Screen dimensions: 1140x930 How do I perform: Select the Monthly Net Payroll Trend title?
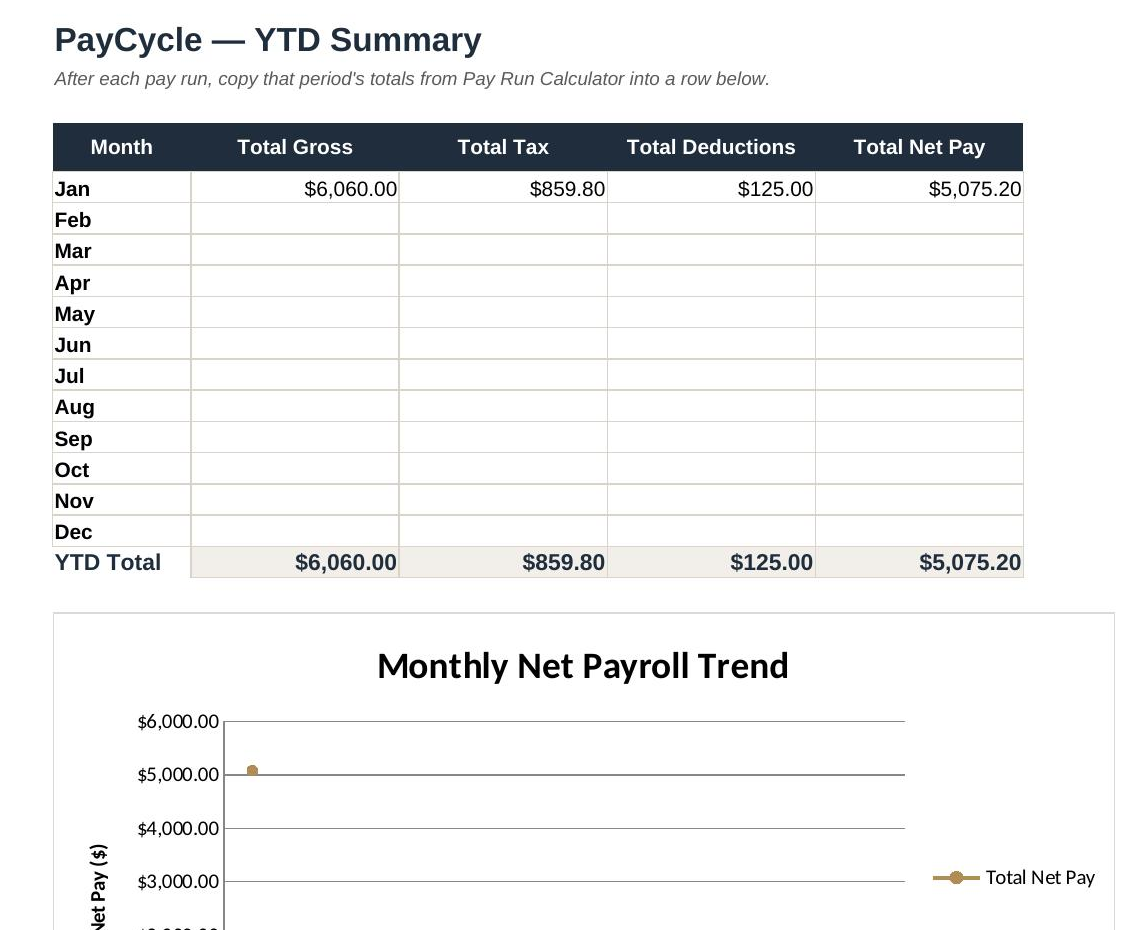tap(582, 666)
